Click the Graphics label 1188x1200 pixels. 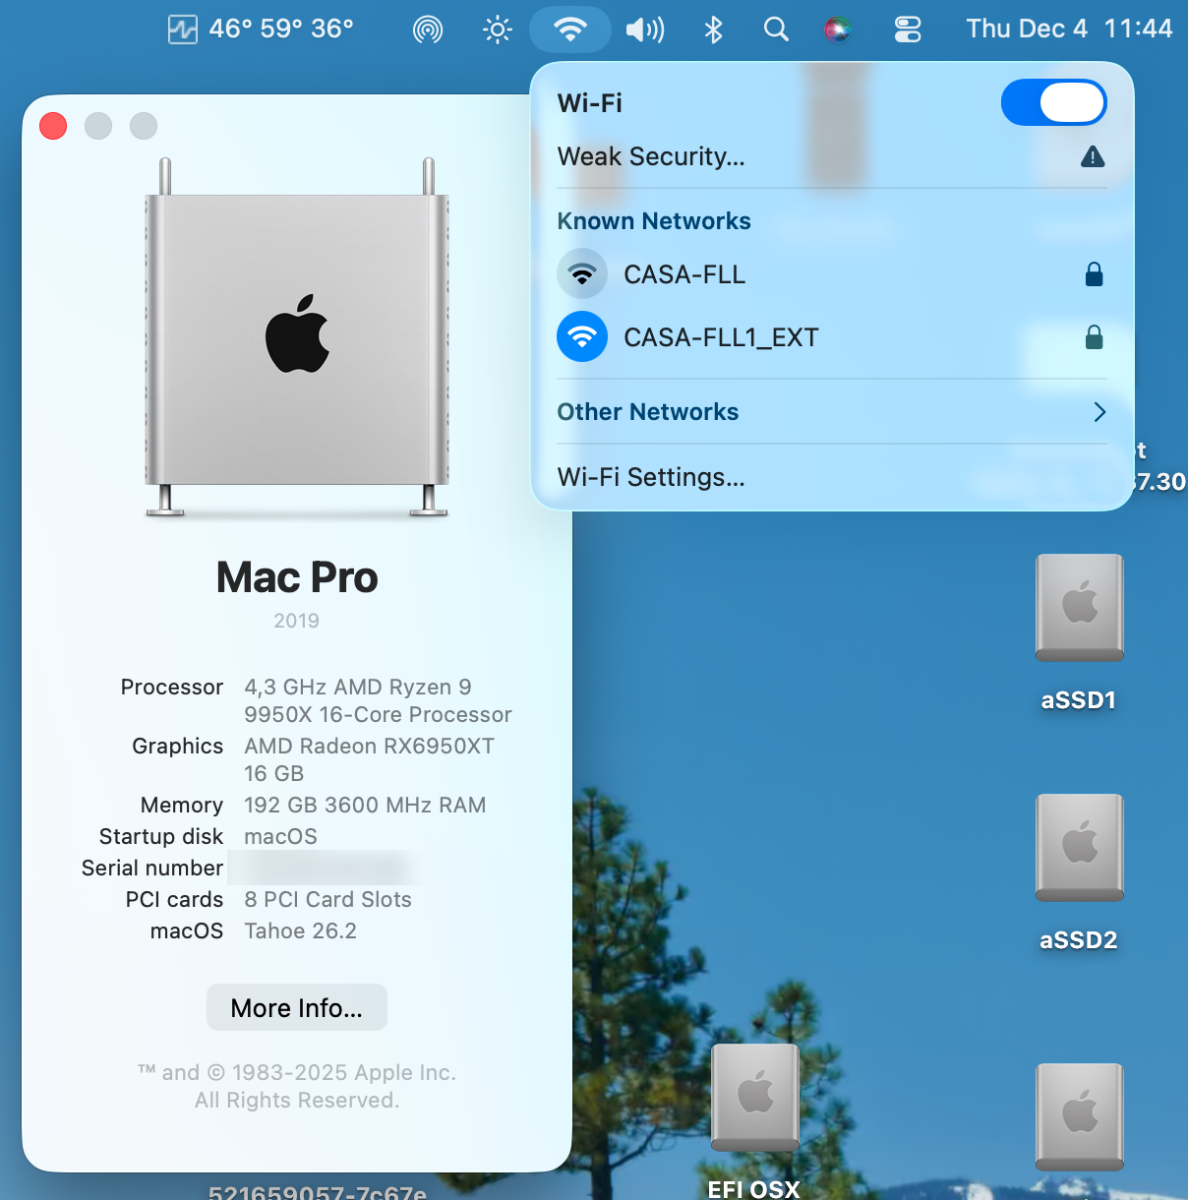(178, 746)
